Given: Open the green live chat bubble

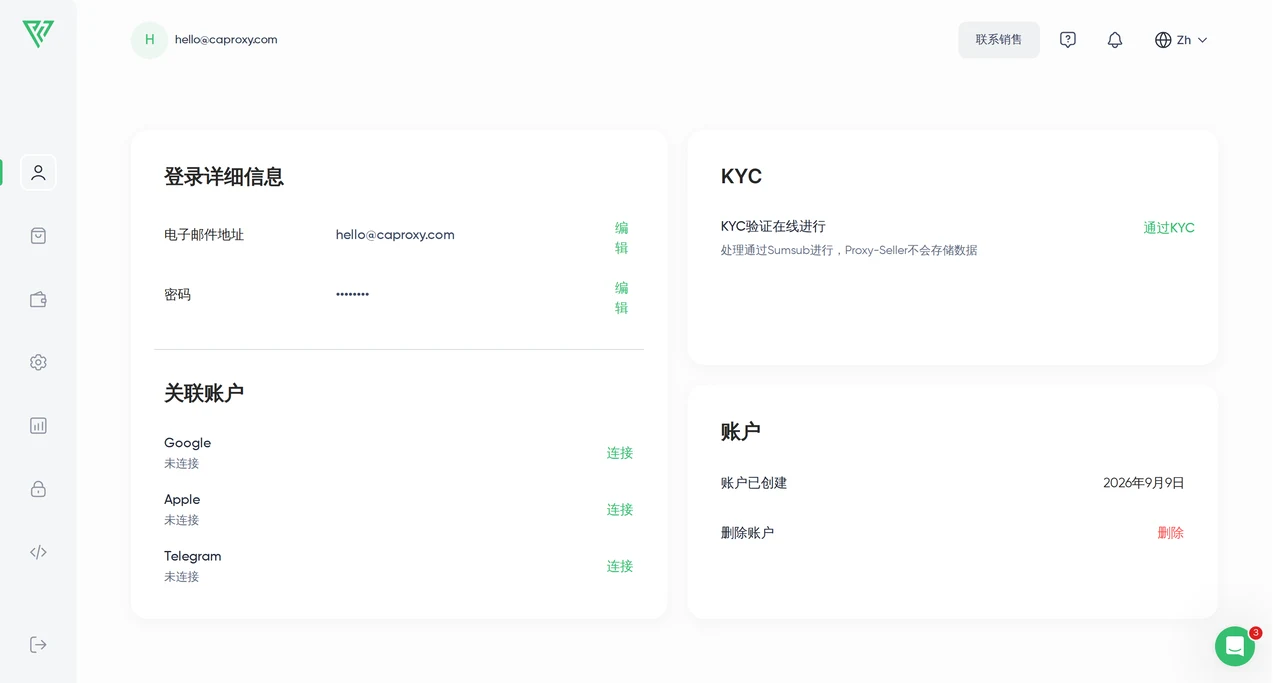Looking at the screenshot, I should coord(1235,646).
